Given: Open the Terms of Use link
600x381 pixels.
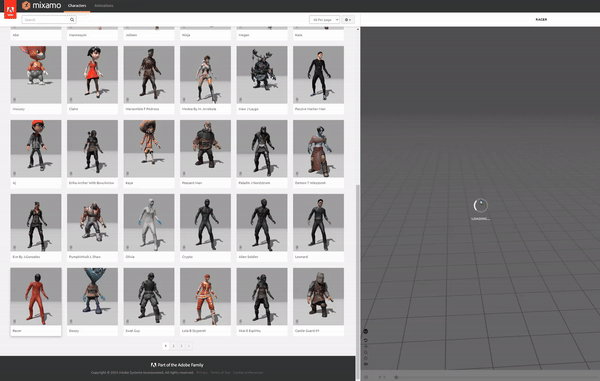Looking at the screenshot, I should click(220, 373).
